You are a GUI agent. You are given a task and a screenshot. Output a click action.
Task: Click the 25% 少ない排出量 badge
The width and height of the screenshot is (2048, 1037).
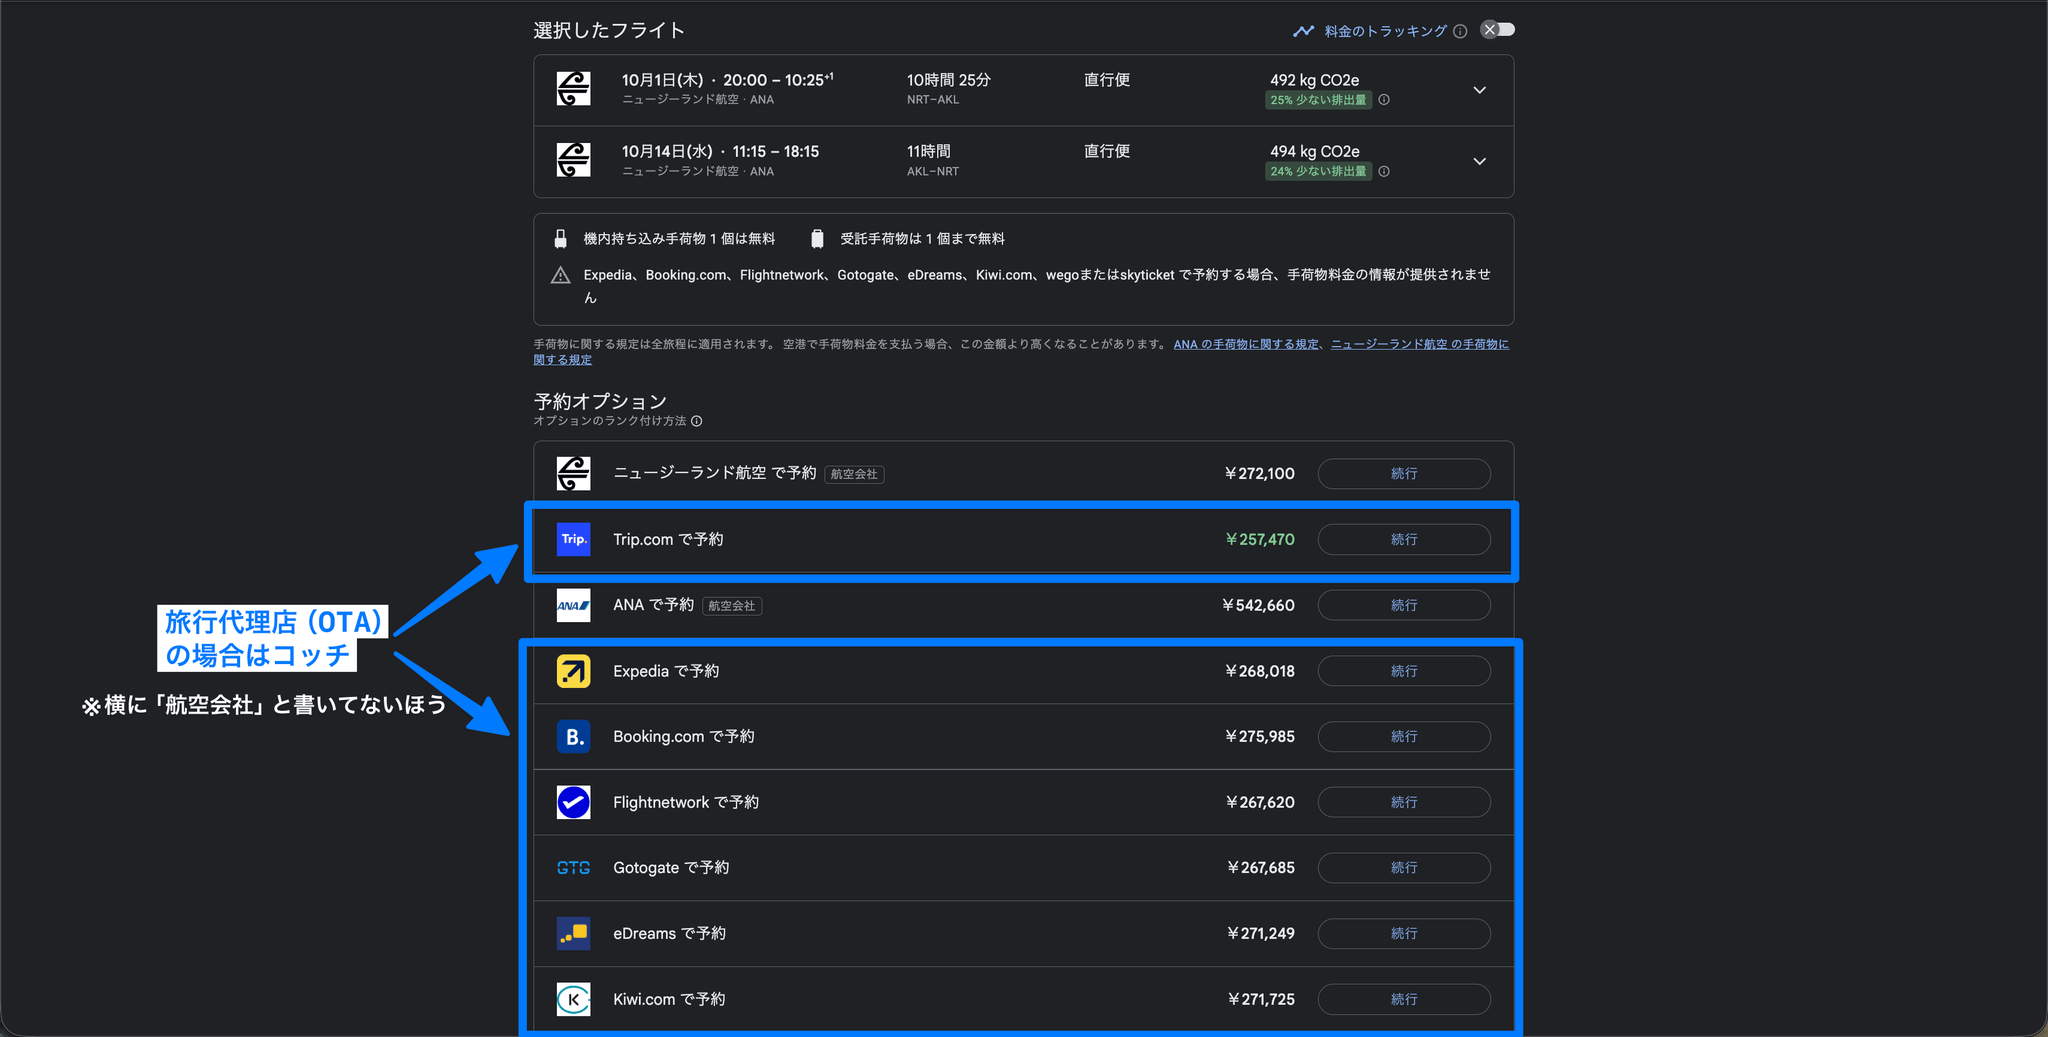[x=1318, y=100]
